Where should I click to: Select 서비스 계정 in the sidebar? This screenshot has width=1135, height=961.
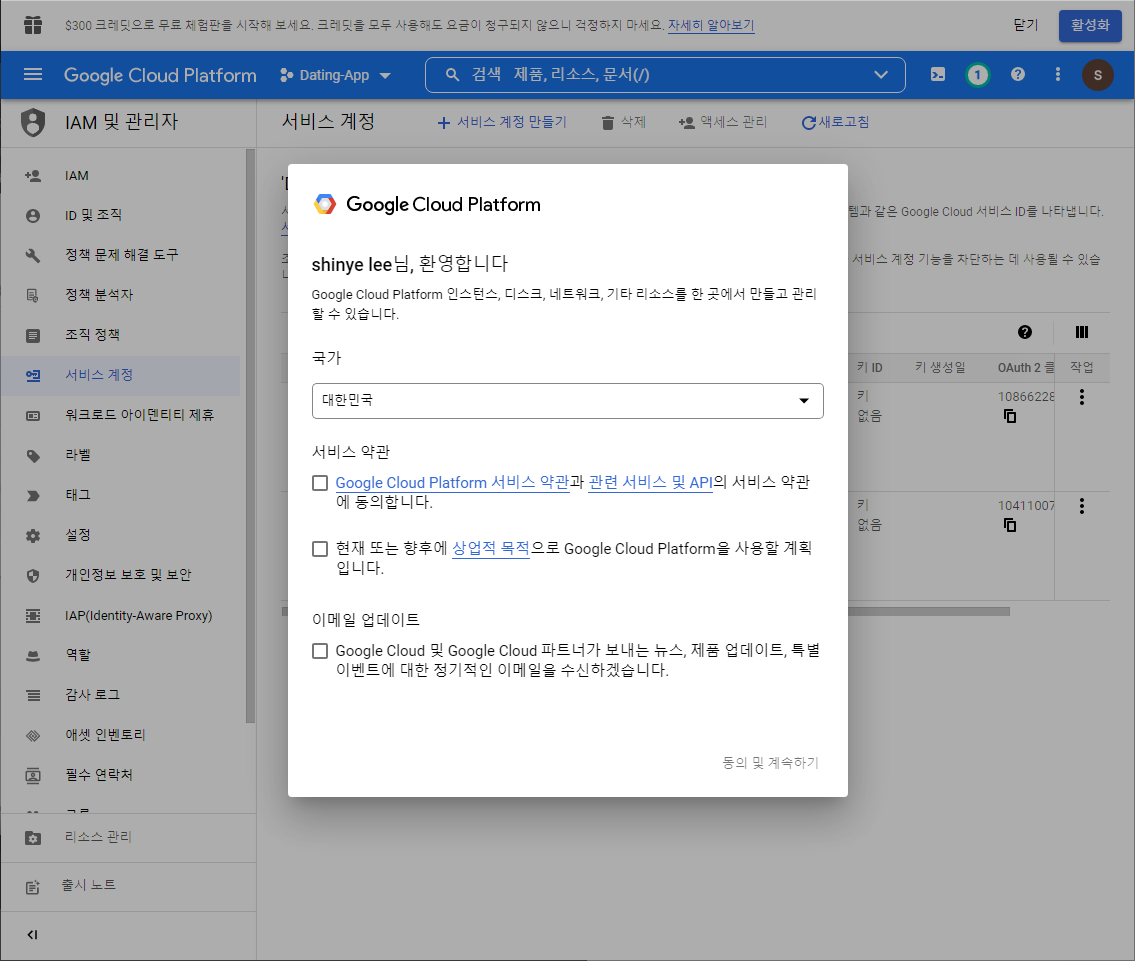[x=120, y=375]
